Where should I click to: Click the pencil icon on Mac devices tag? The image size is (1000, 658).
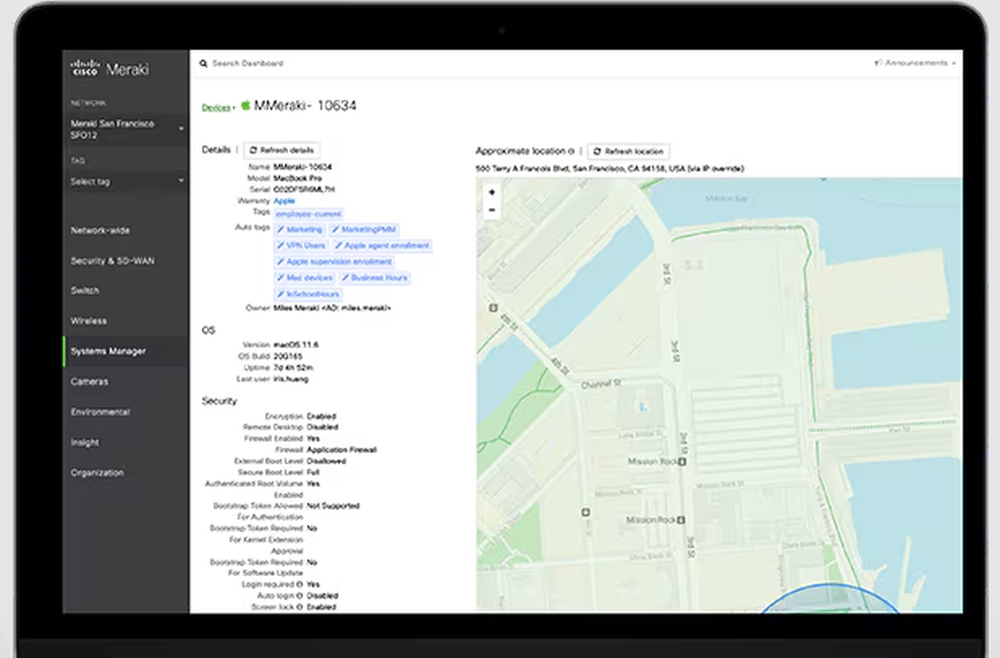tap(281, 278)
